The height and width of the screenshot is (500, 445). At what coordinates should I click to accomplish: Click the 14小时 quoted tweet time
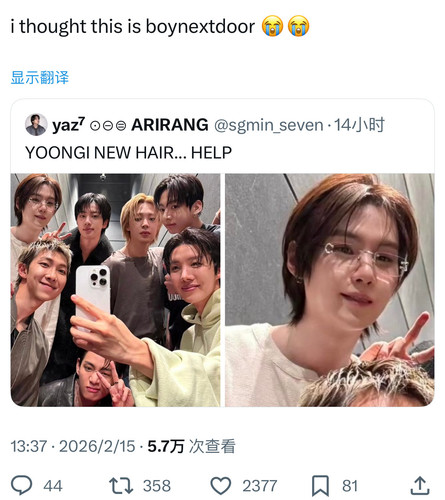359,125
